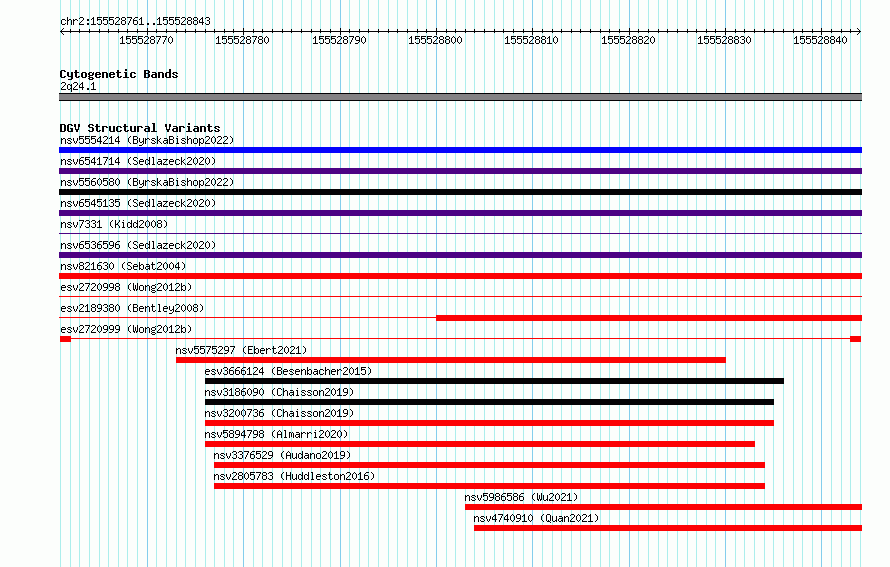890x567 pixels.
Task: Select the black nsv5560580 variant bar
Action: point(460,192)
